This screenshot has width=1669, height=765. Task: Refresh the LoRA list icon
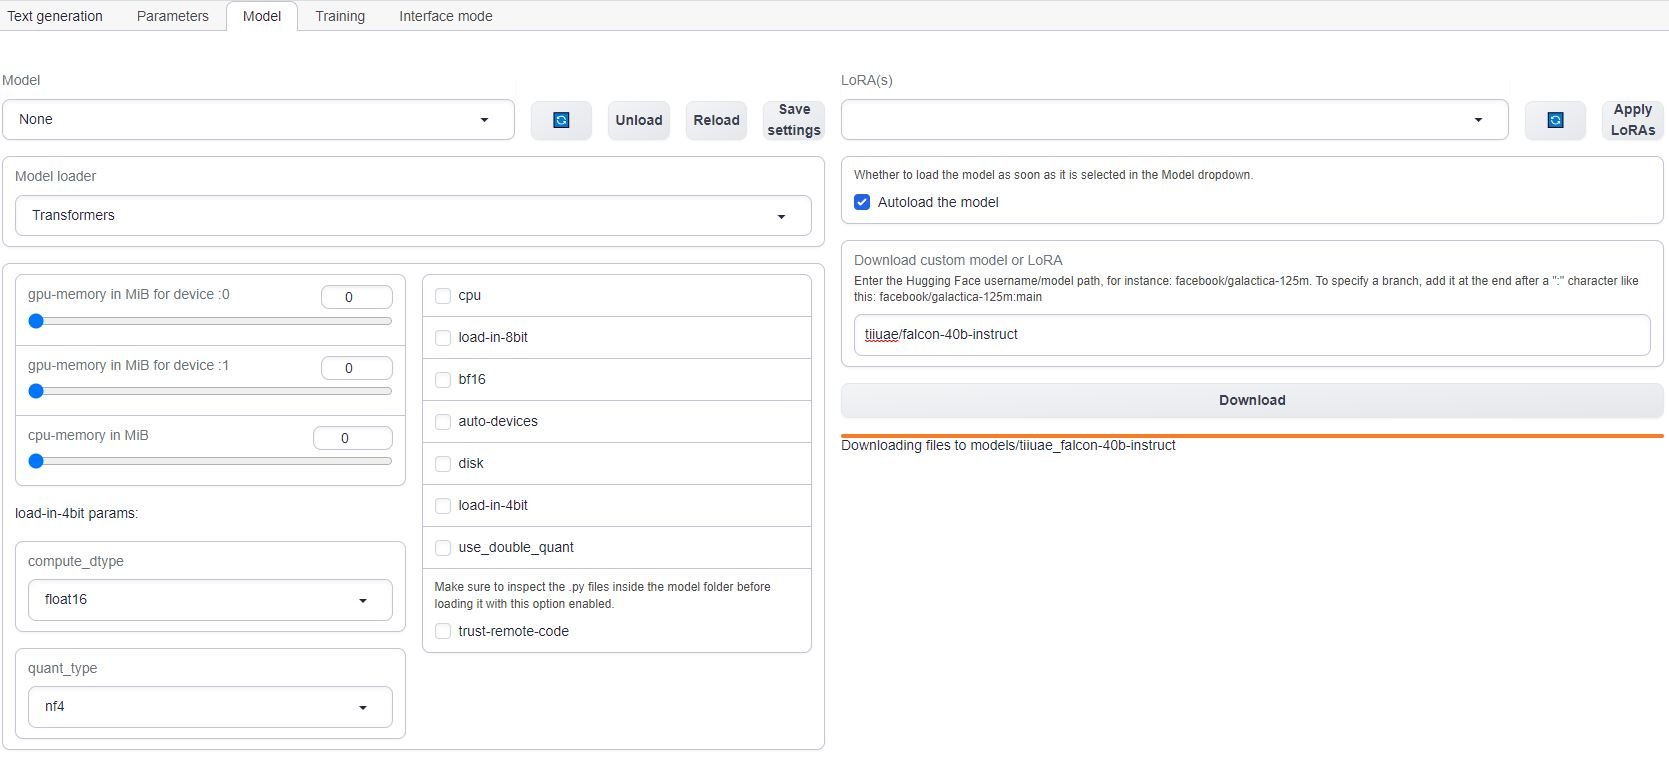pyautogui.click(x=1555, y=120)
